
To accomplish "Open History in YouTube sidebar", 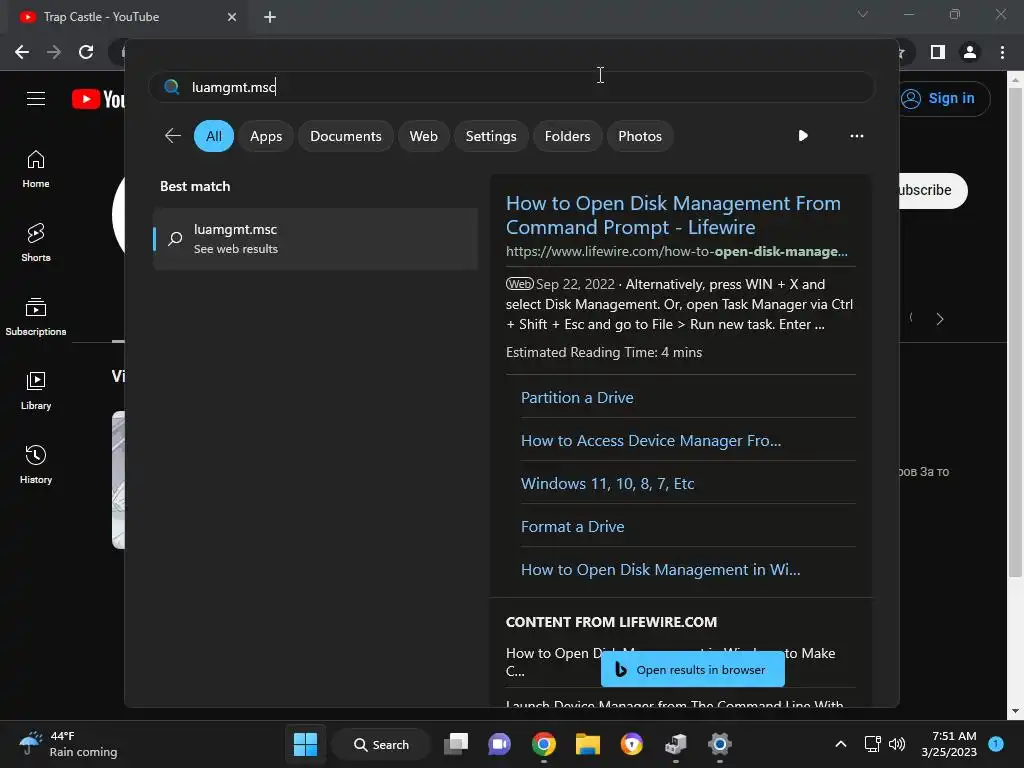I will click(36, 464).
